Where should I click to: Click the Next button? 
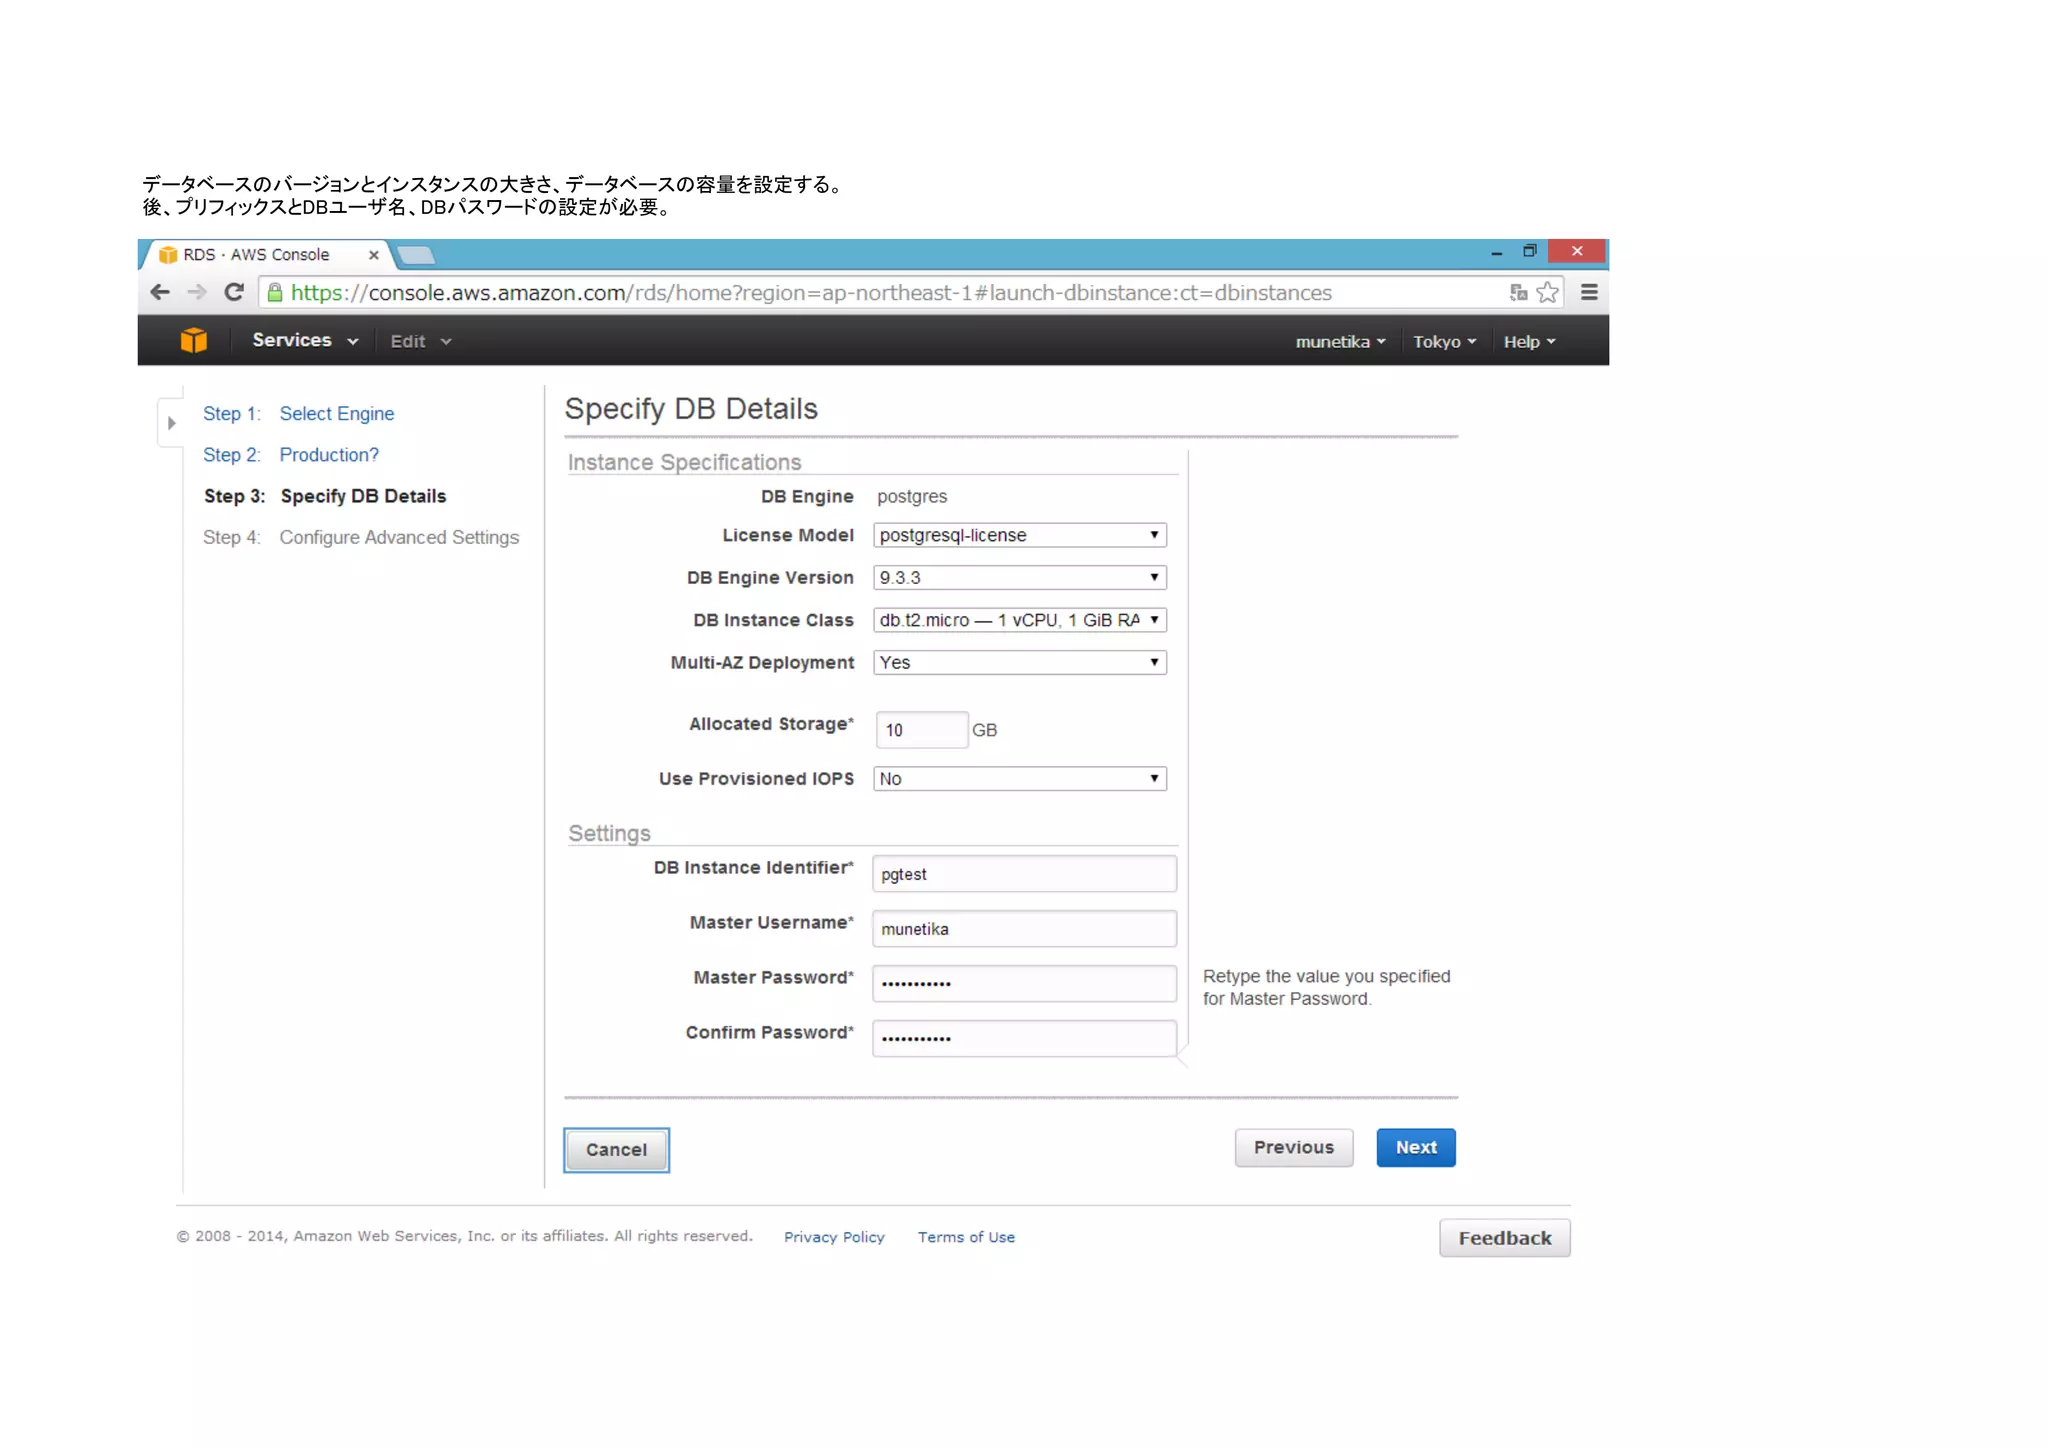click(1416, 1148)
